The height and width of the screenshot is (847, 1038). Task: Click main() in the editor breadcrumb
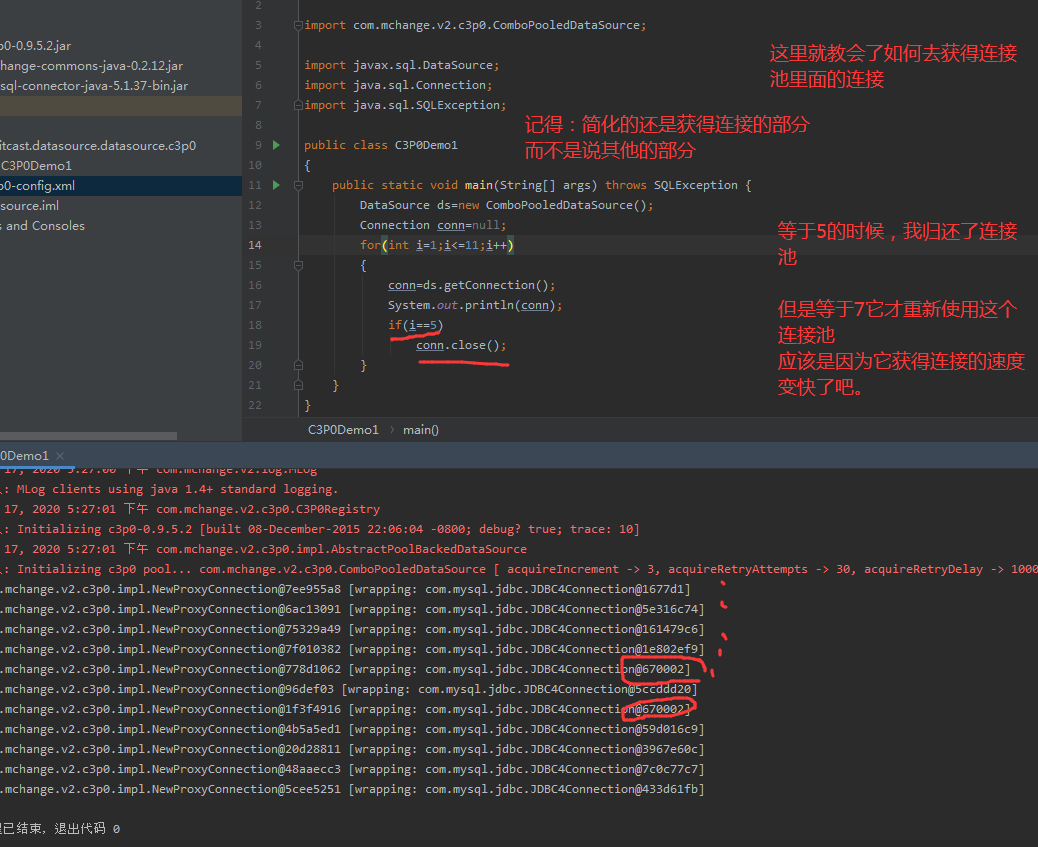(421, 430)
